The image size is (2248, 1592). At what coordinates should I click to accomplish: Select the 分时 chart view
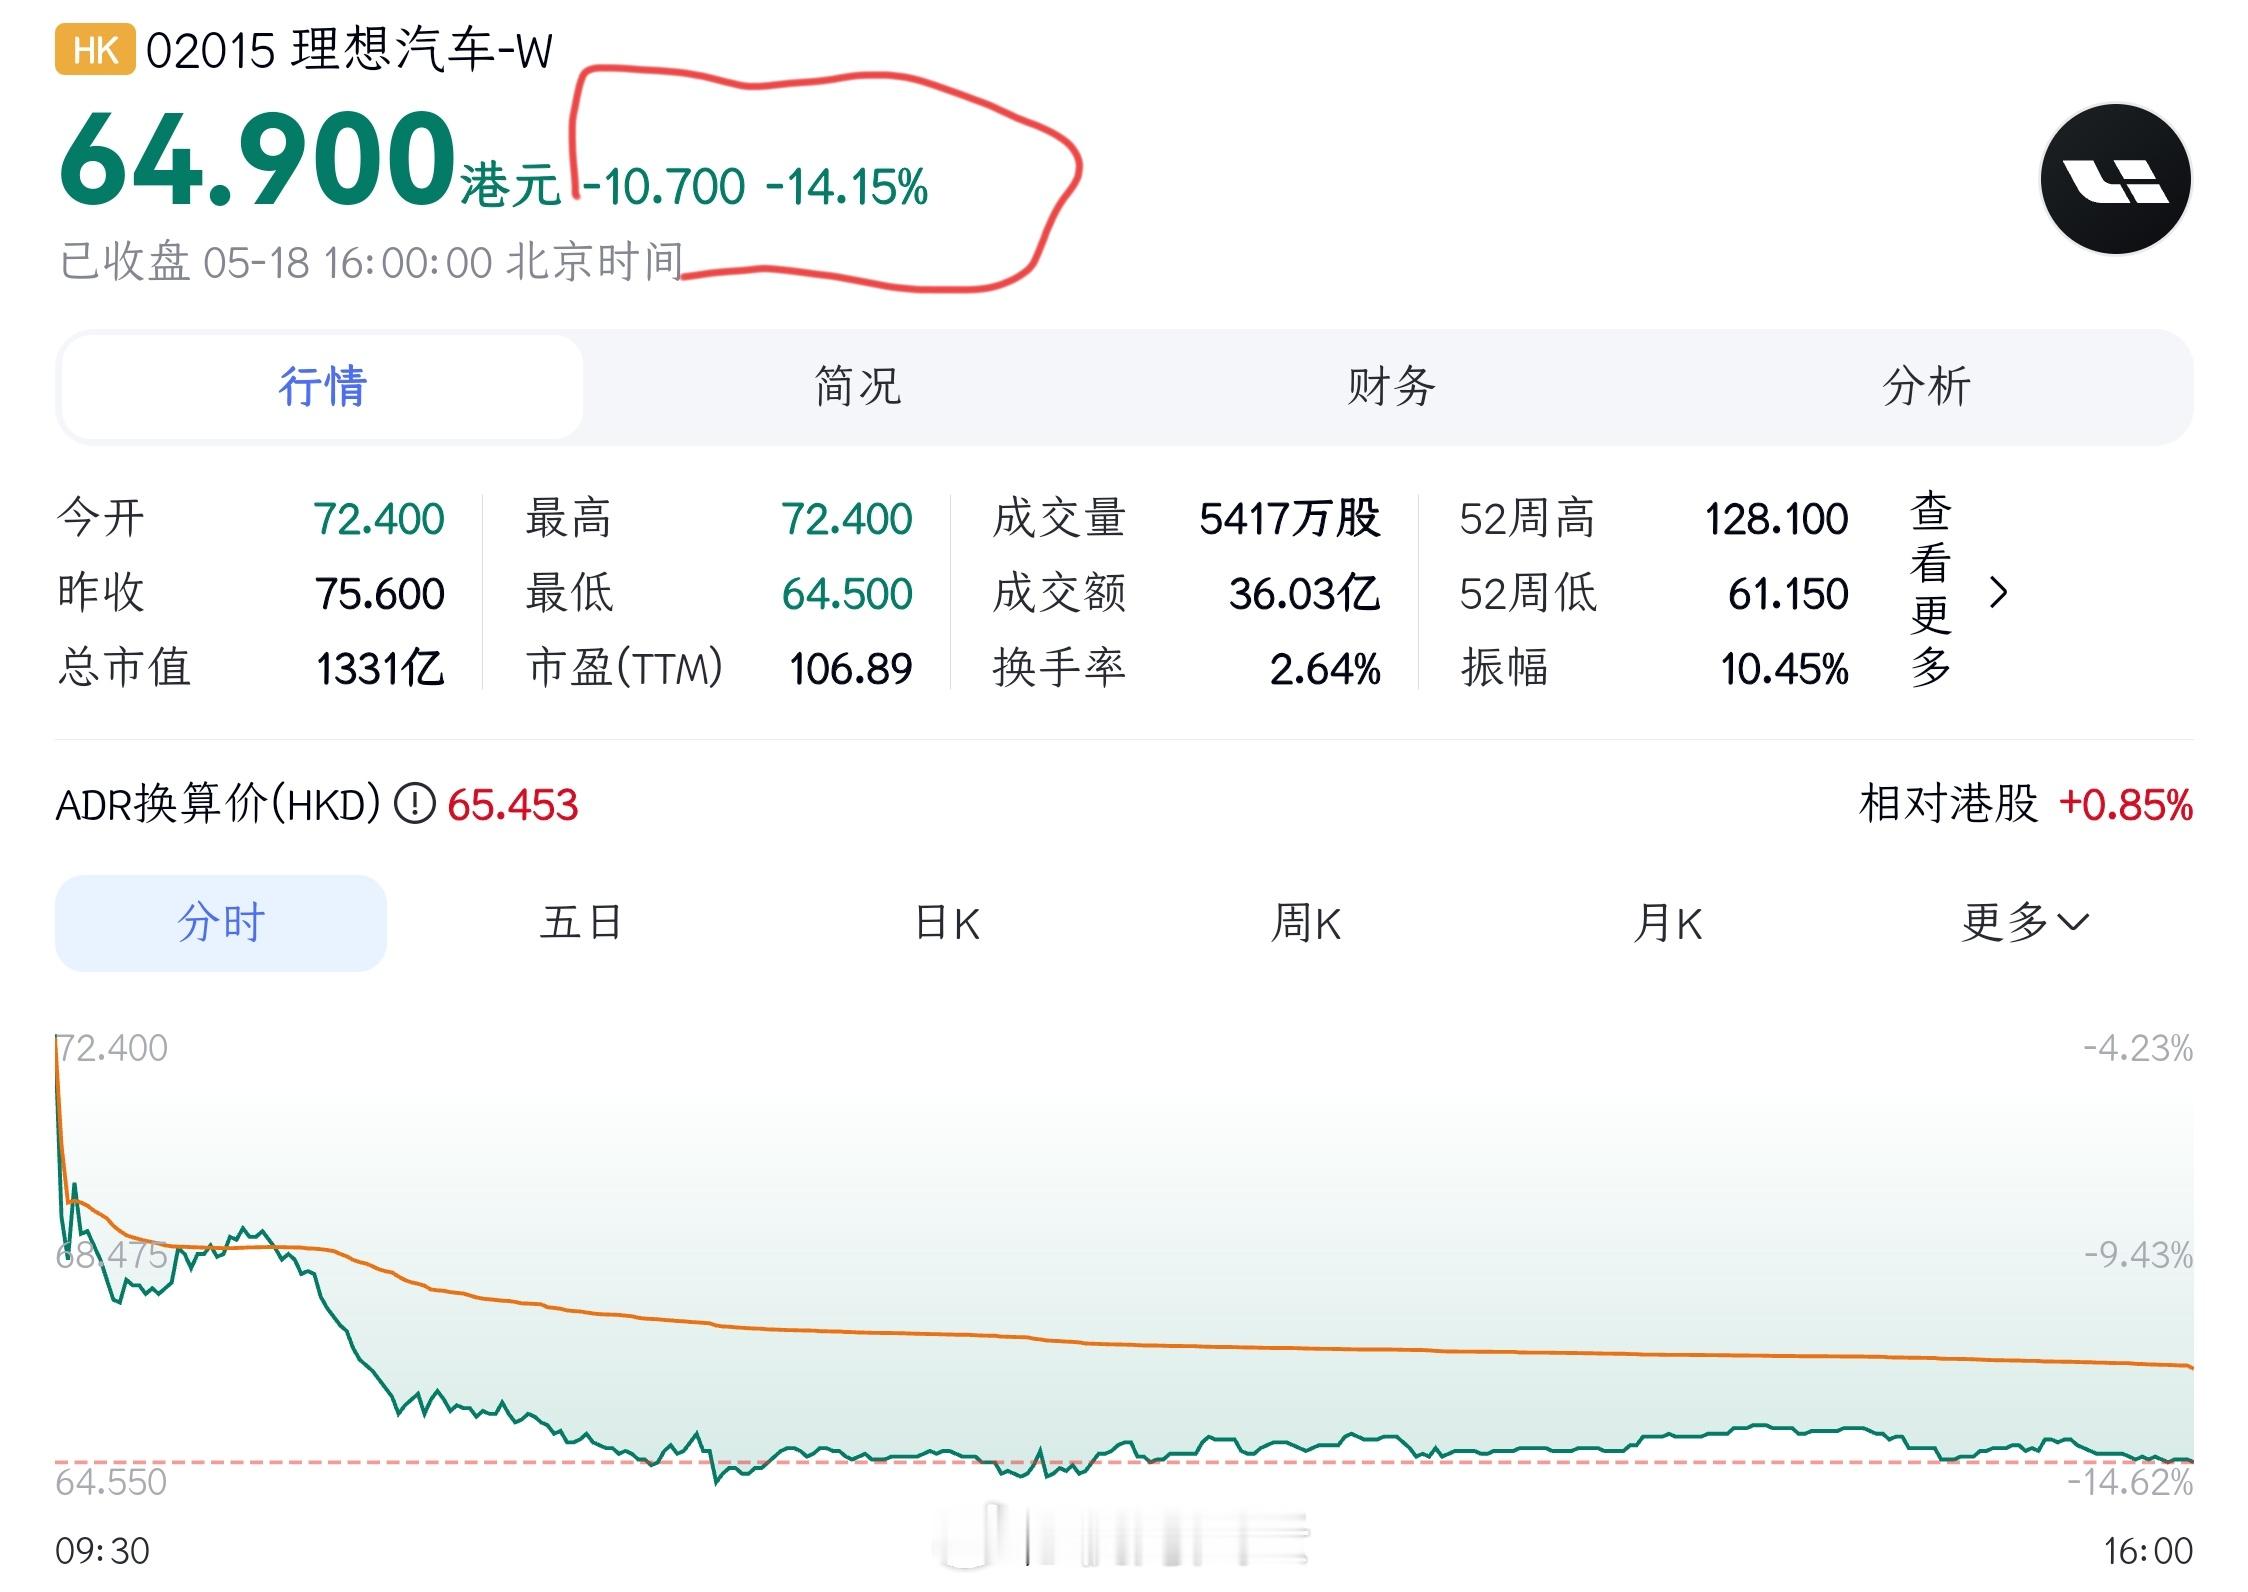point(221,922)
